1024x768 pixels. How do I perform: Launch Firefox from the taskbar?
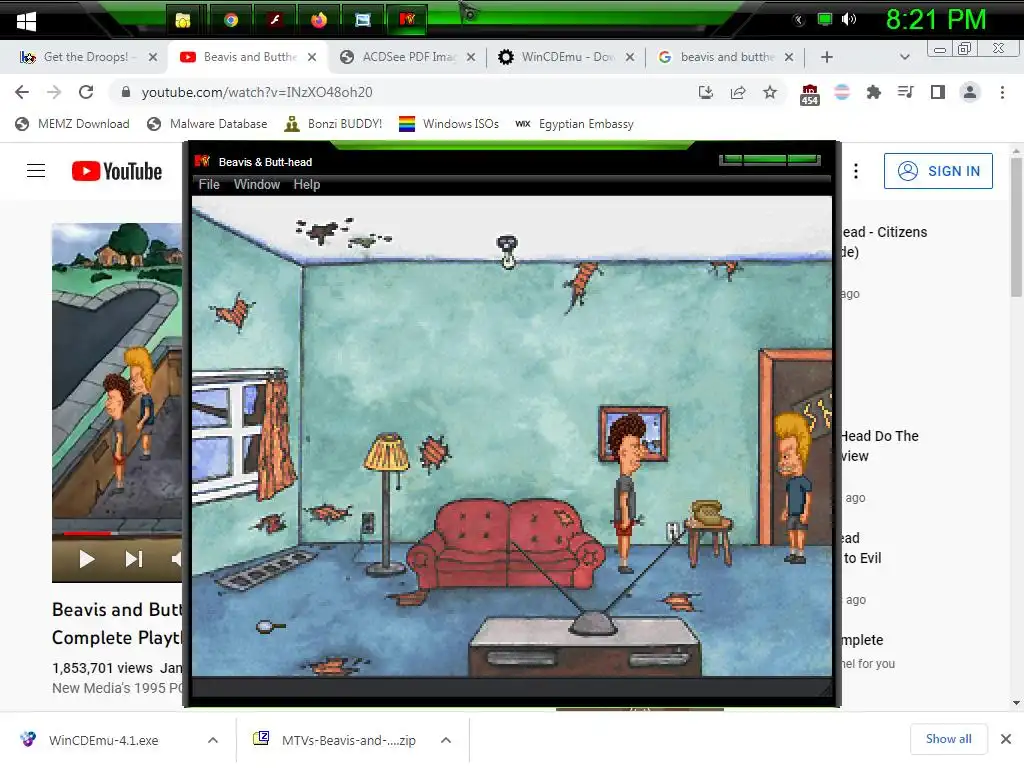pyautogui.click(x=319, y=20)
